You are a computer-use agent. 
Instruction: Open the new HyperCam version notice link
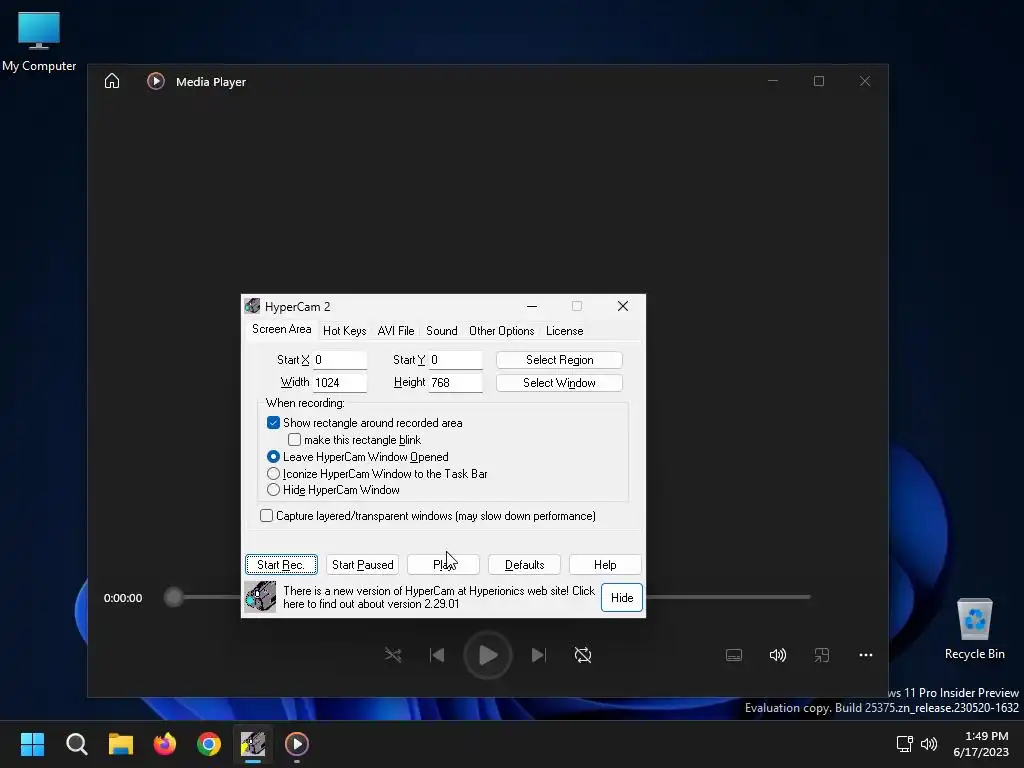click(x=439, y=597)
